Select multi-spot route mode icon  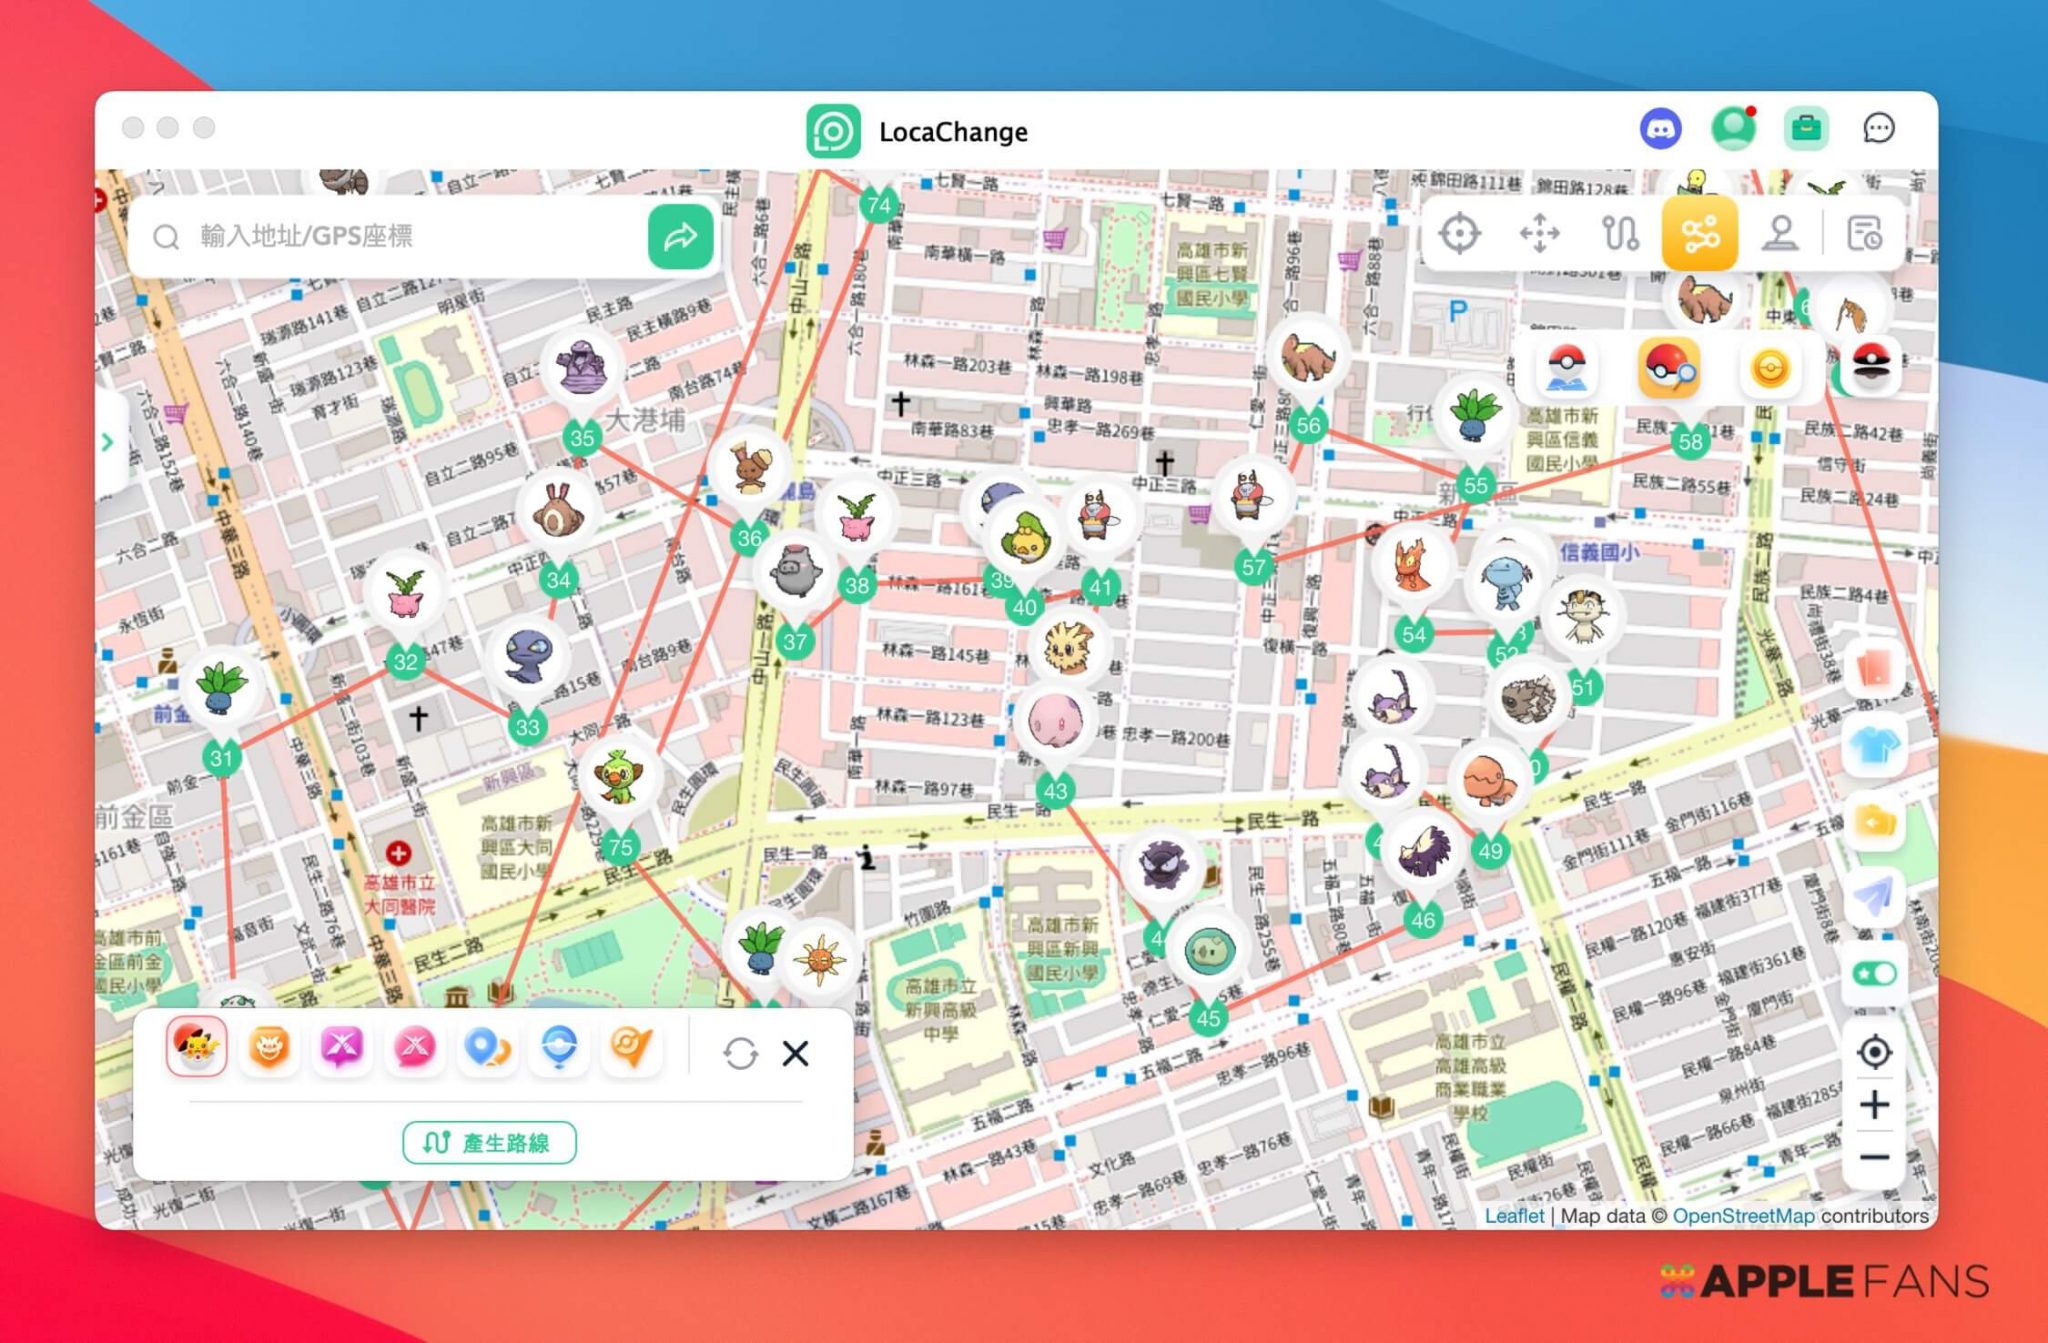(x=1700, y=234)
